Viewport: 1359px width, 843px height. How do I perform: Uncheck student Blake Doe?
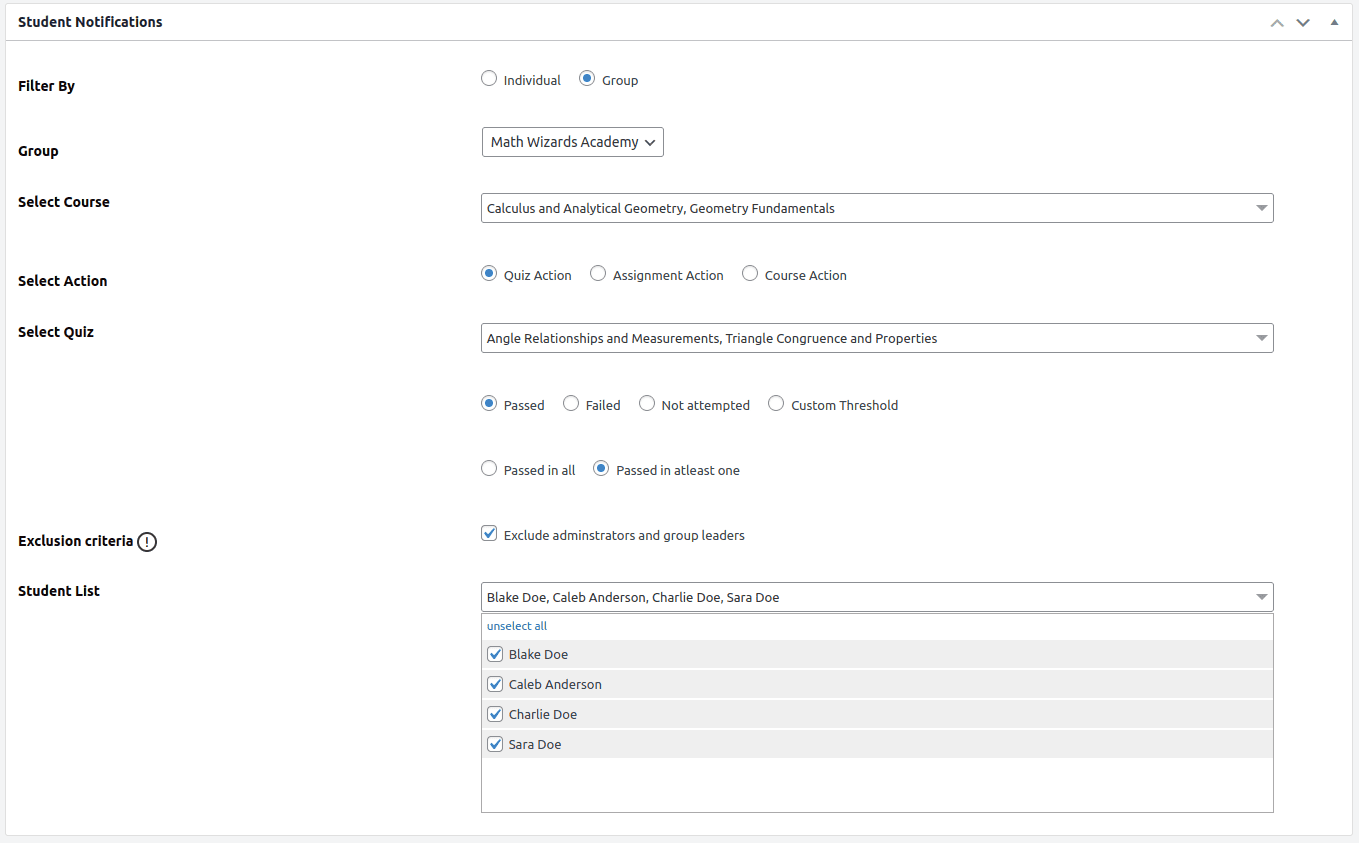495,655
